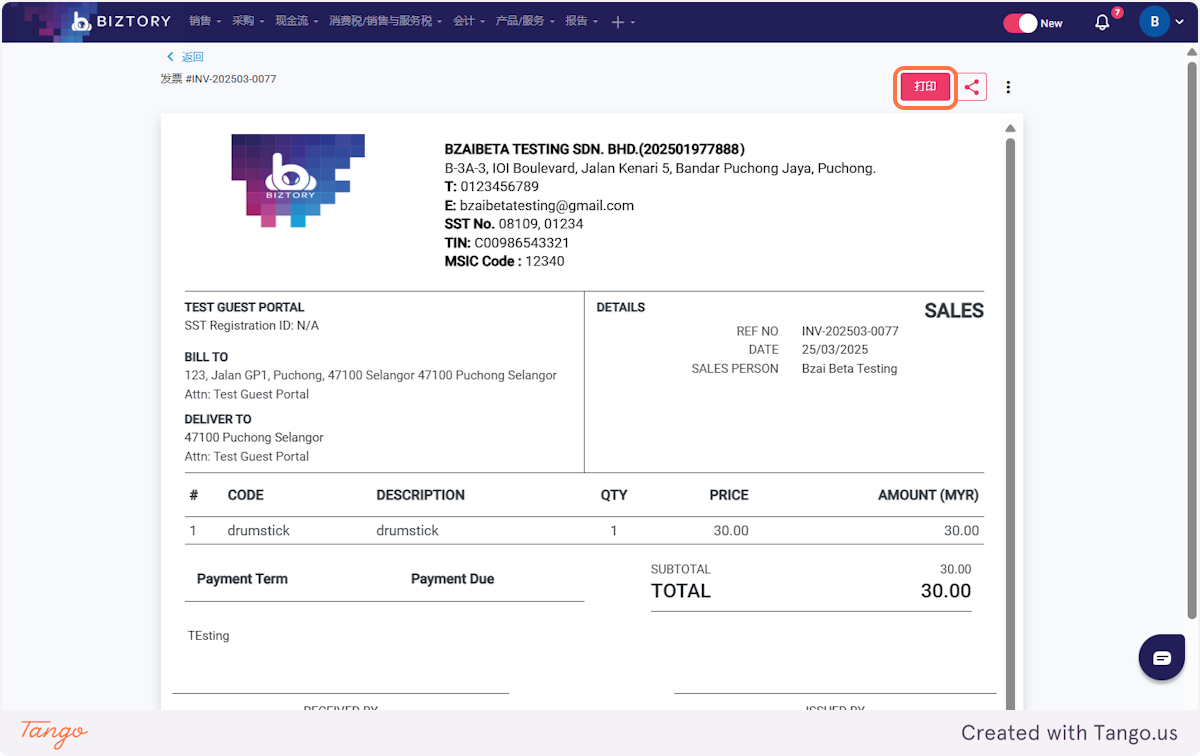Click the company logo in the invoice
The height and width of the screenshot is (756, 1200).
(x=298, y=180)
